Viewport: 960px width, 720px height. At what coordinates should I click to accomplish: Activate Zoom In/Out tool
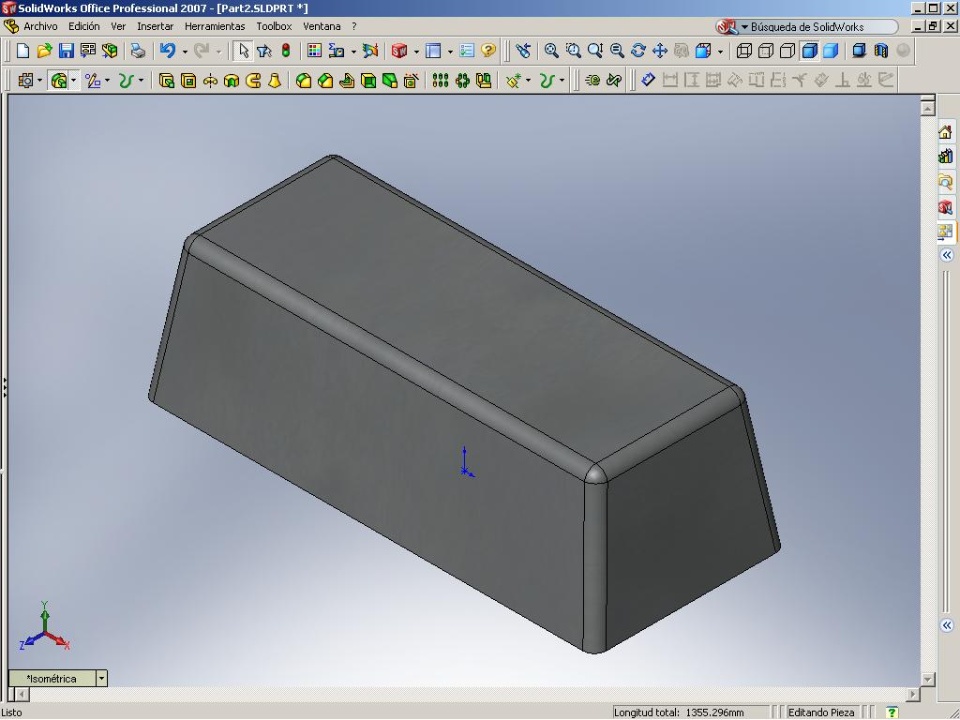coord(595,51)
